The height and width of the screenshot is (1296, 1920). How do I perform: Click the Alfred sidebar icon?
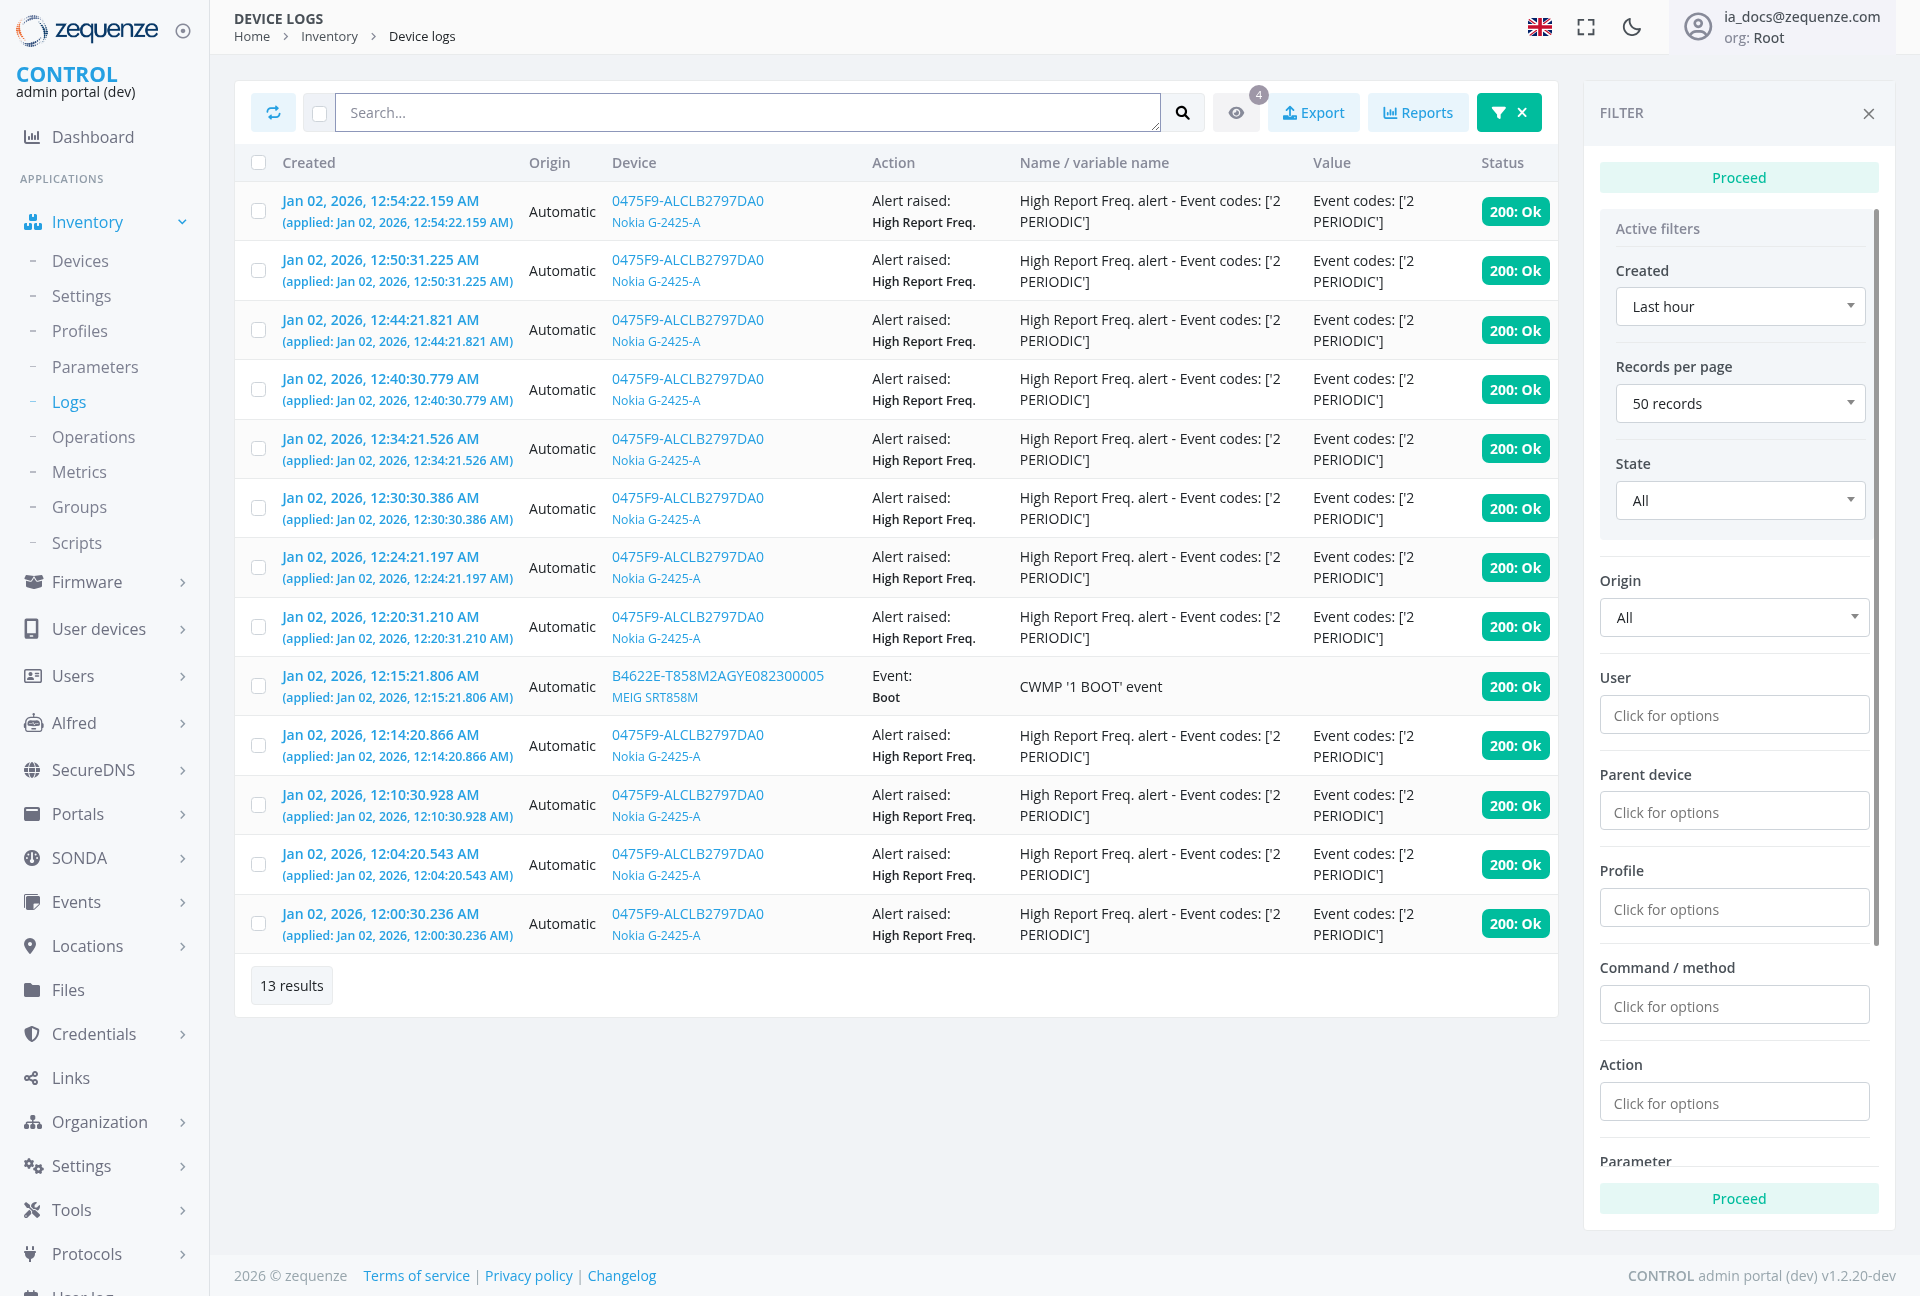(33, 723)
